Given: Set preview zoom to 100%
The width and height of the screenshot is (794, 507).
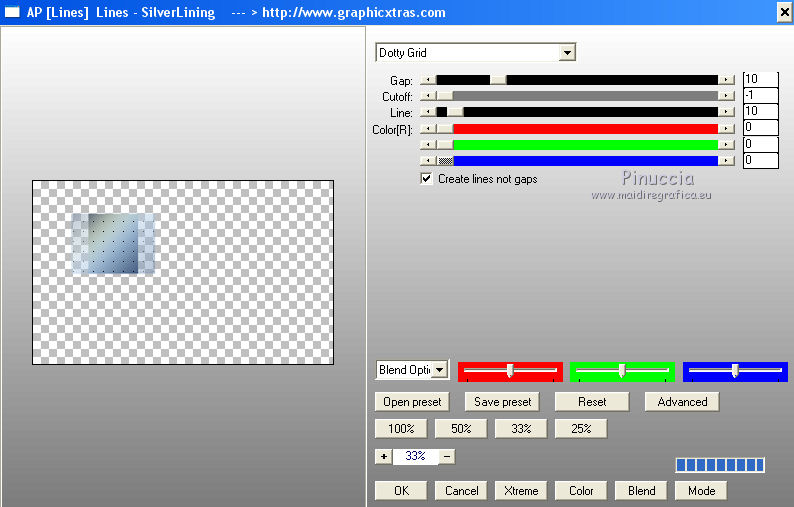Looking at the screenshot, I should pyautogui.click(x=401, y=428).
